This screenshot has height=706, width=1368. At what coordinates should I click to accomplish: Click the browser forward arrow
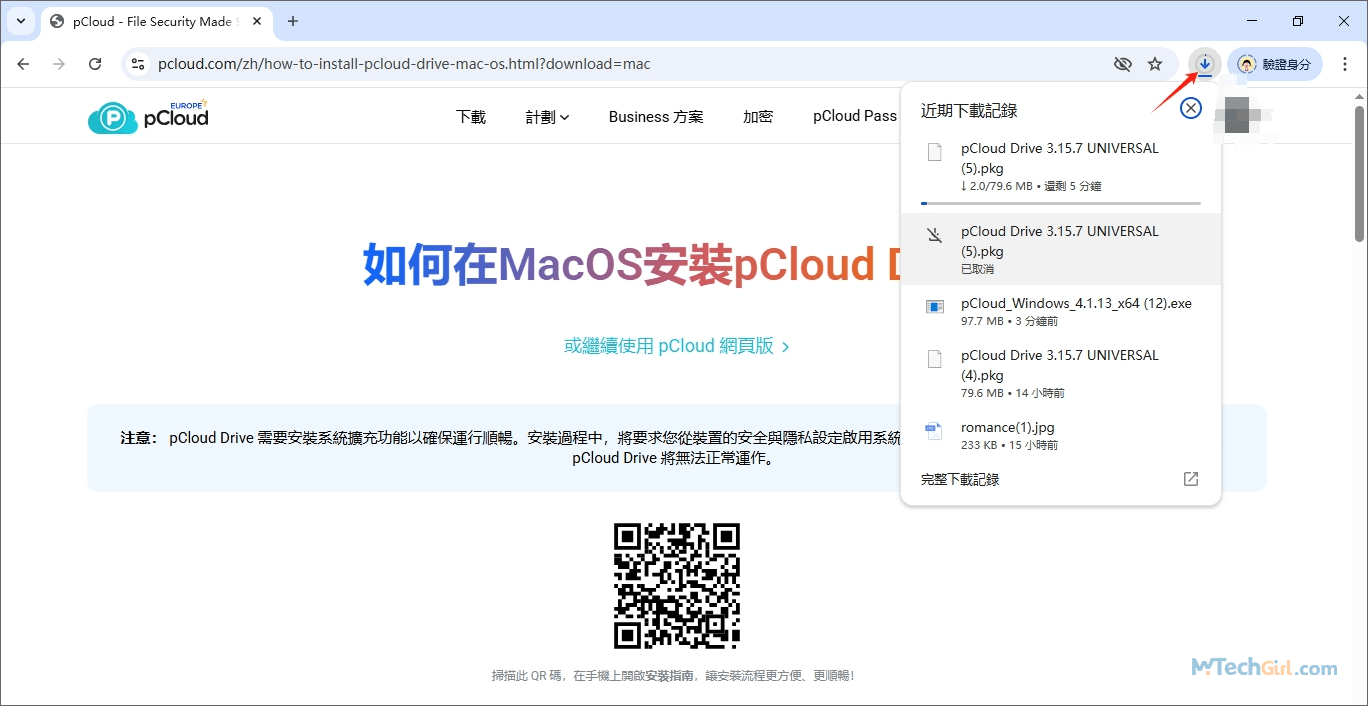[x=59, y=64]
